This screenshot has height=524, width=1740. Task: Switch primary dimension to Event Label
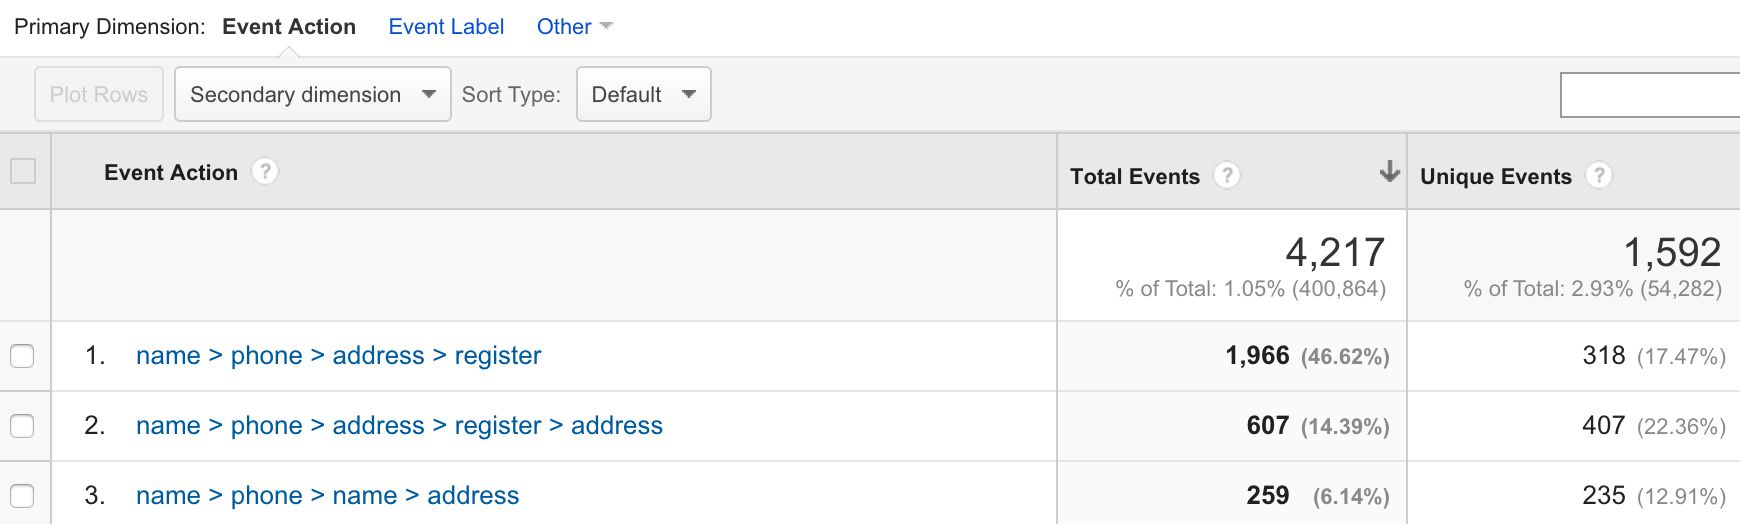click(x=446, y=27)
